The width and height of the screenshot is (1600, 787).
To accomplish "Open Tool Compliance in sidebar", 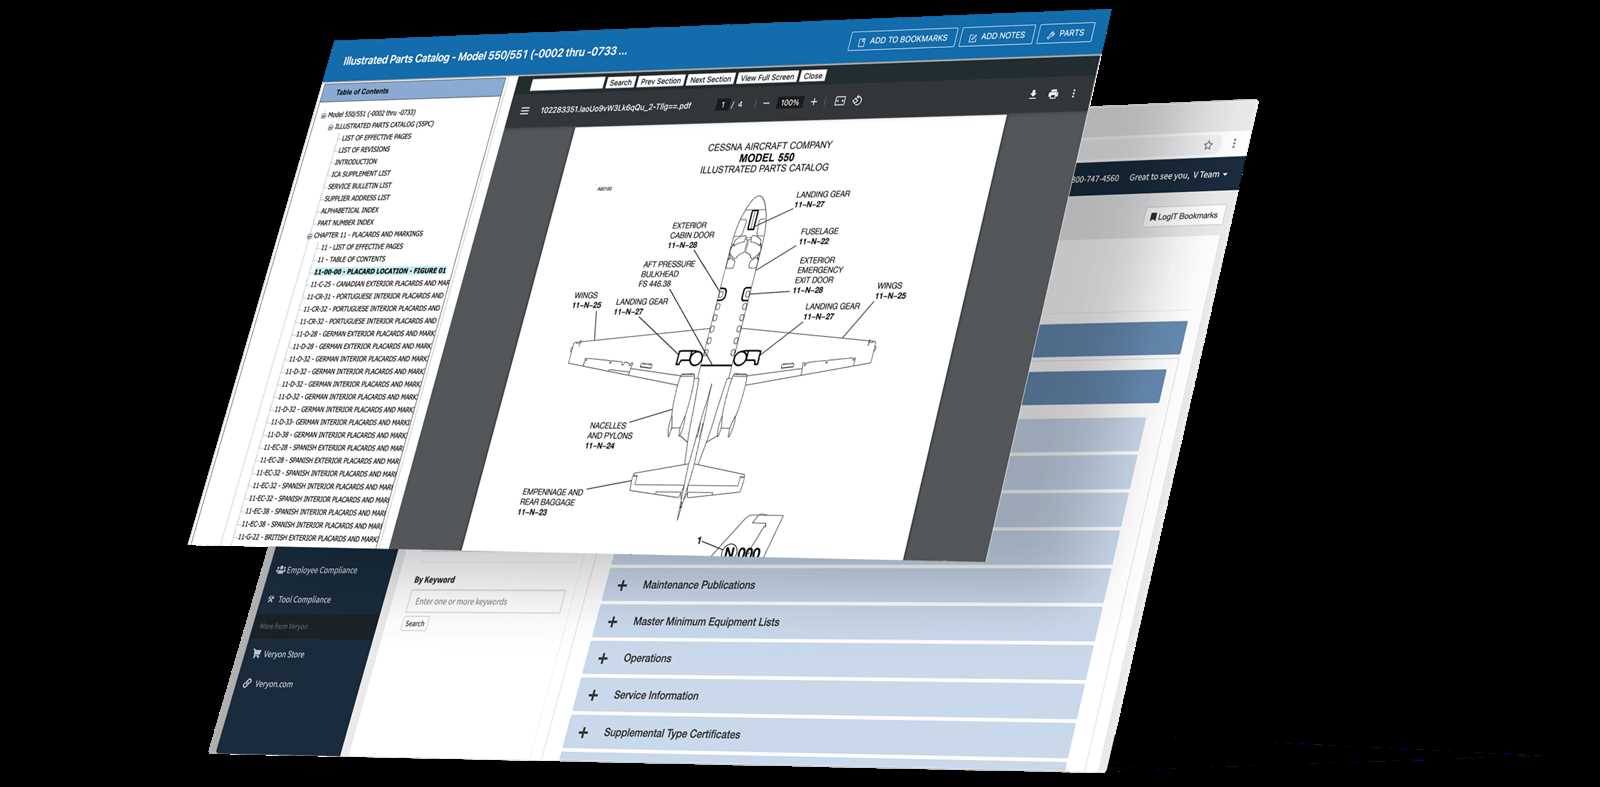I will point(298,600).
